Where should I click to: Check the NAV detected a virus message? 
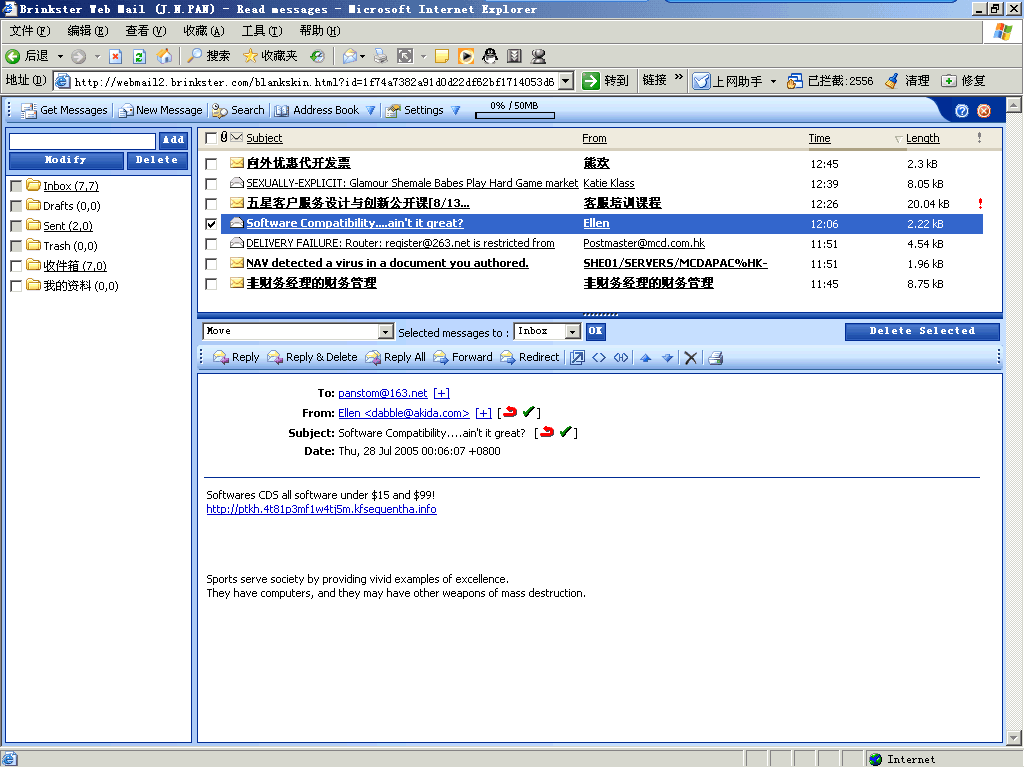pos(211,264)
